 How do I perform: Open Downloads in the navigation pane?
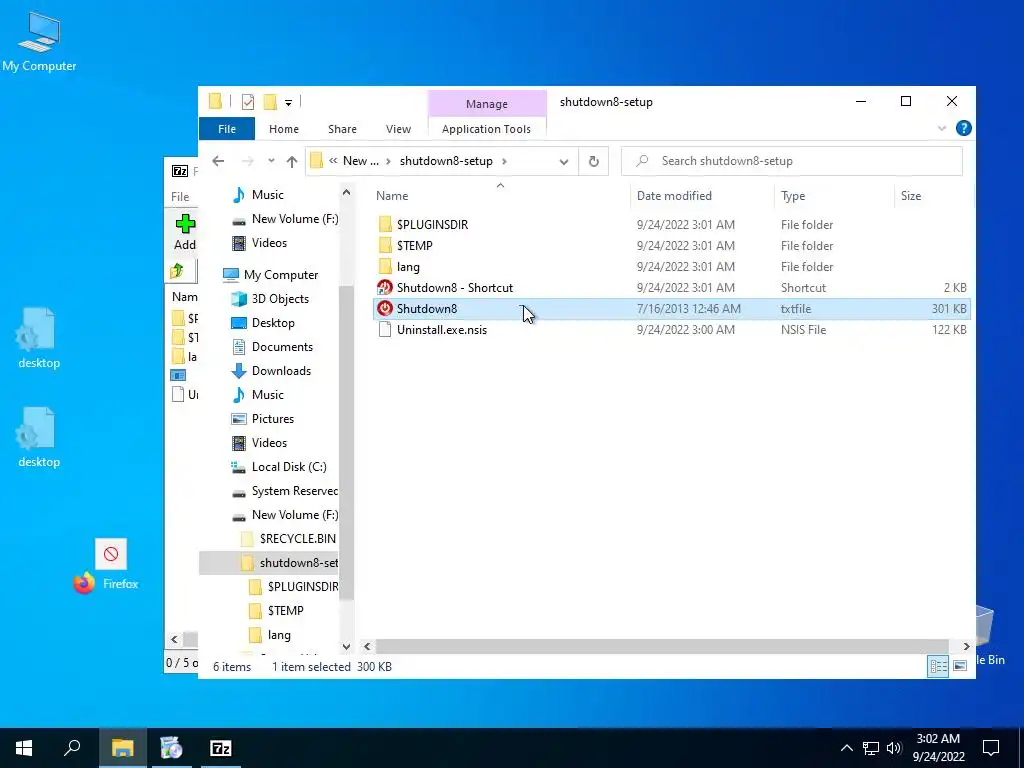[x=281, y=371]
